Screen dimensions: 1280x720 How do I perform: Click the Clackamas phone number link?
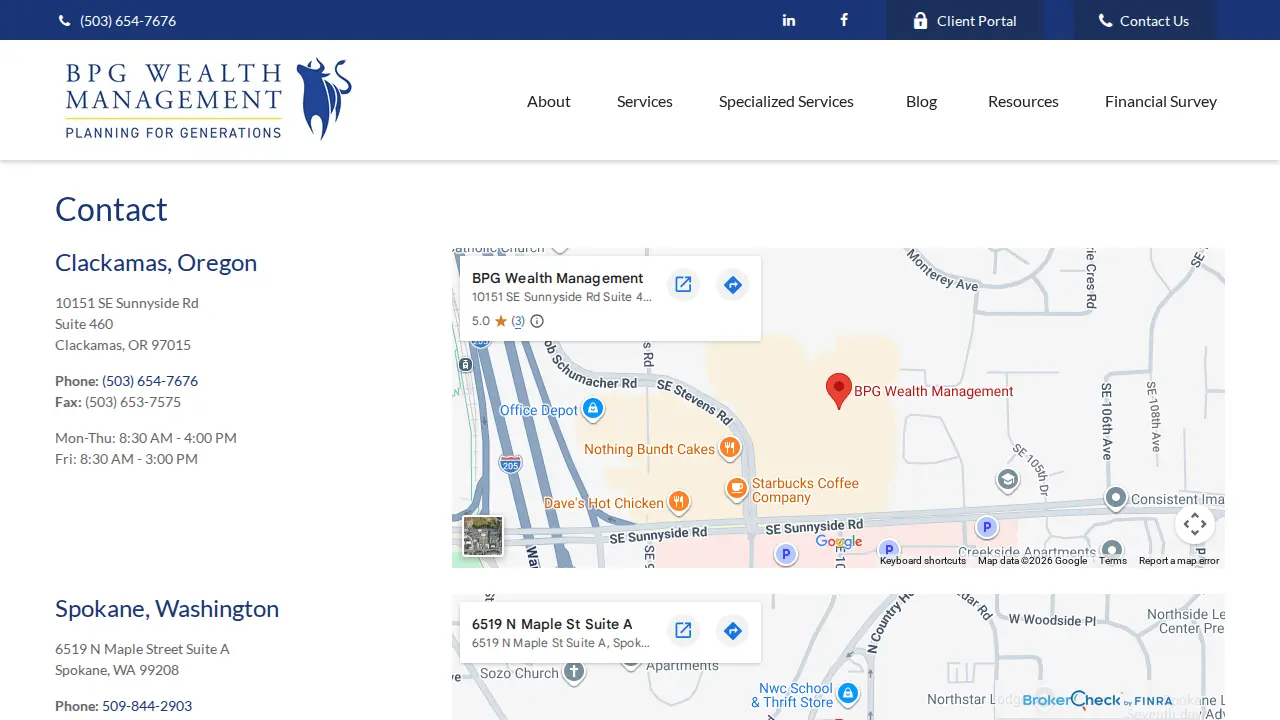click(x=150, y=381)
